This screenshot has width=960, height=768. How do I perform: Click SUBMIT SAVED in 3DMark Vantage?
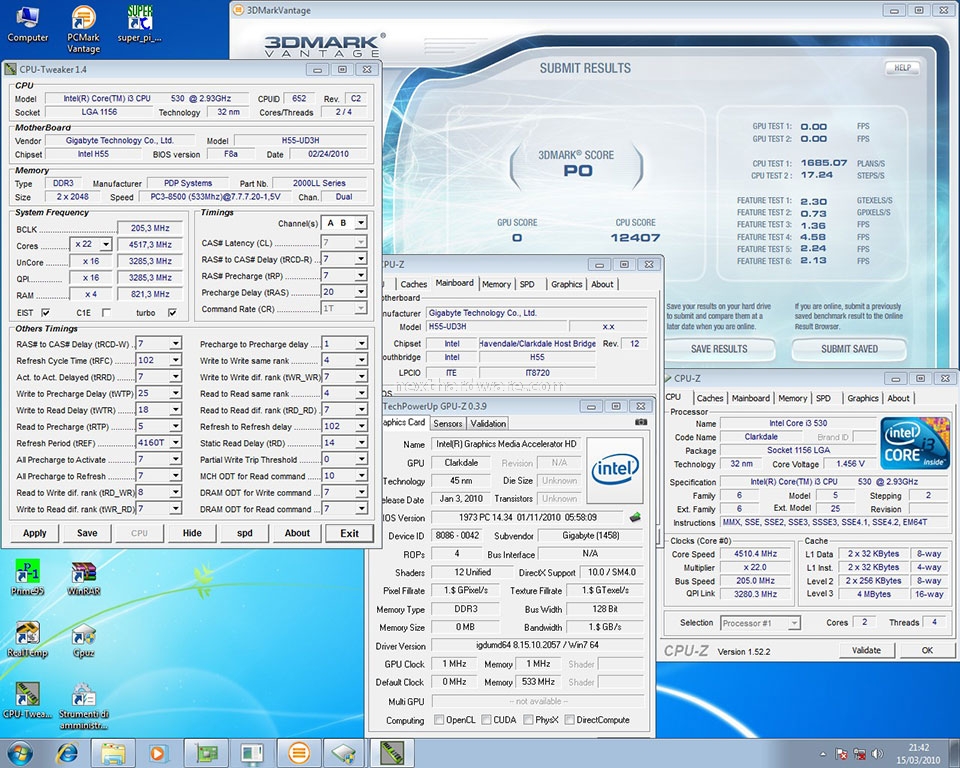click(849, 348)
